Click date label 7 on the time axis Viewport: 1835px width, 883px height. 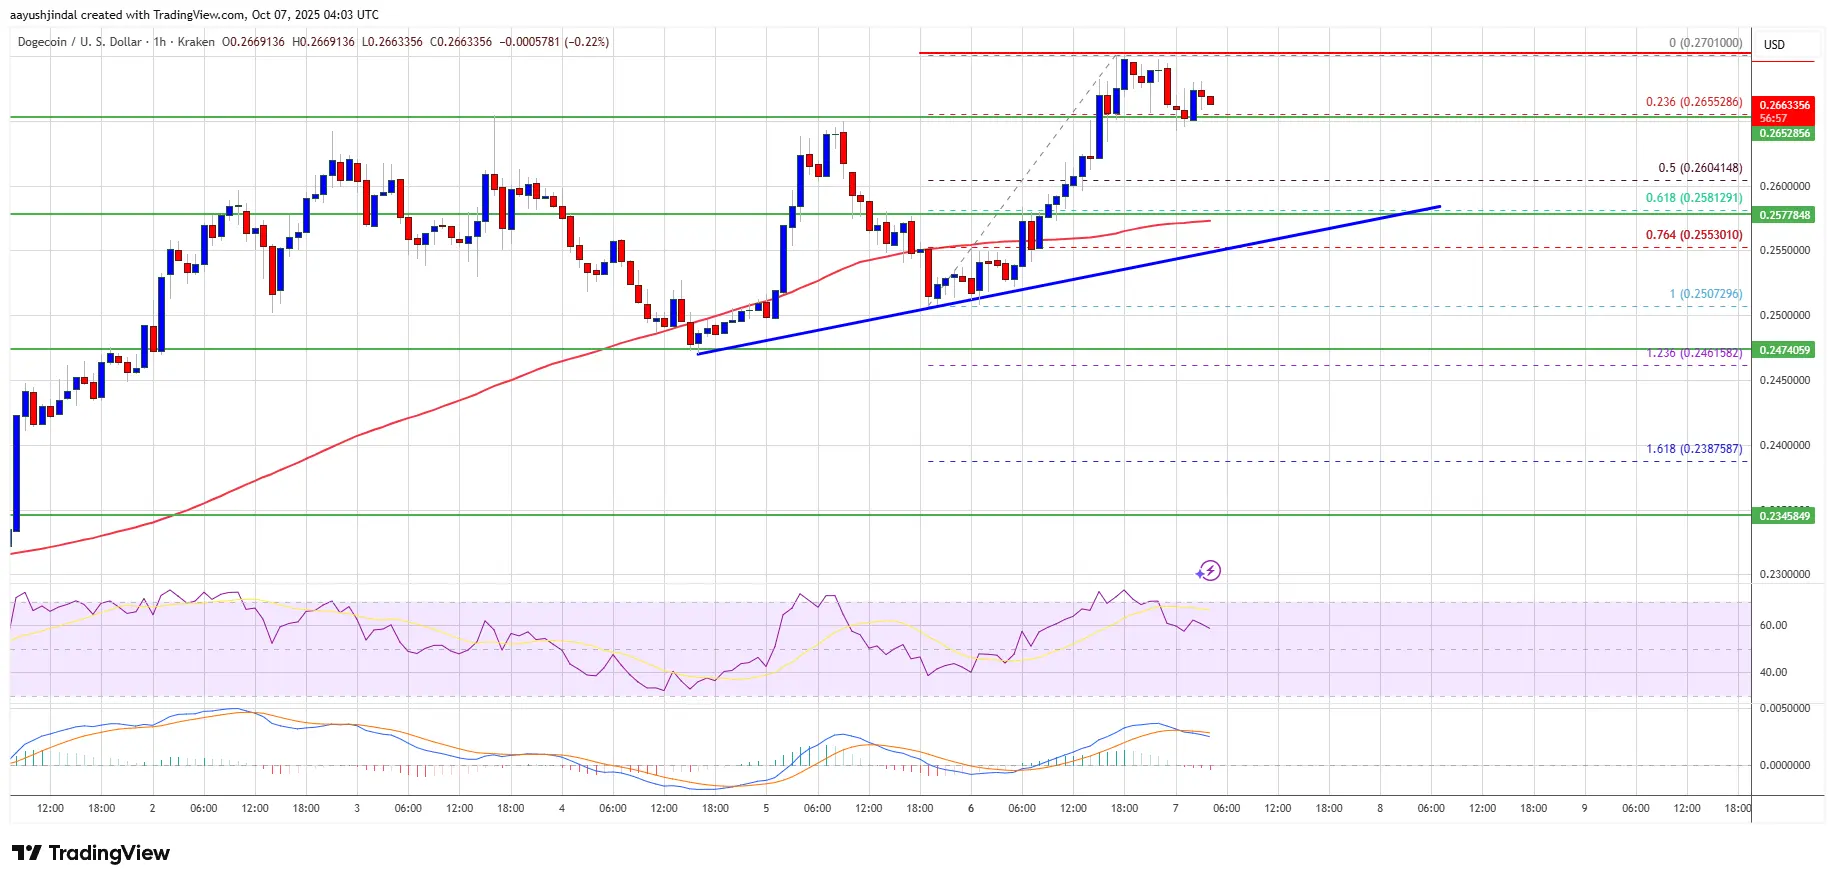point(1175,808)
